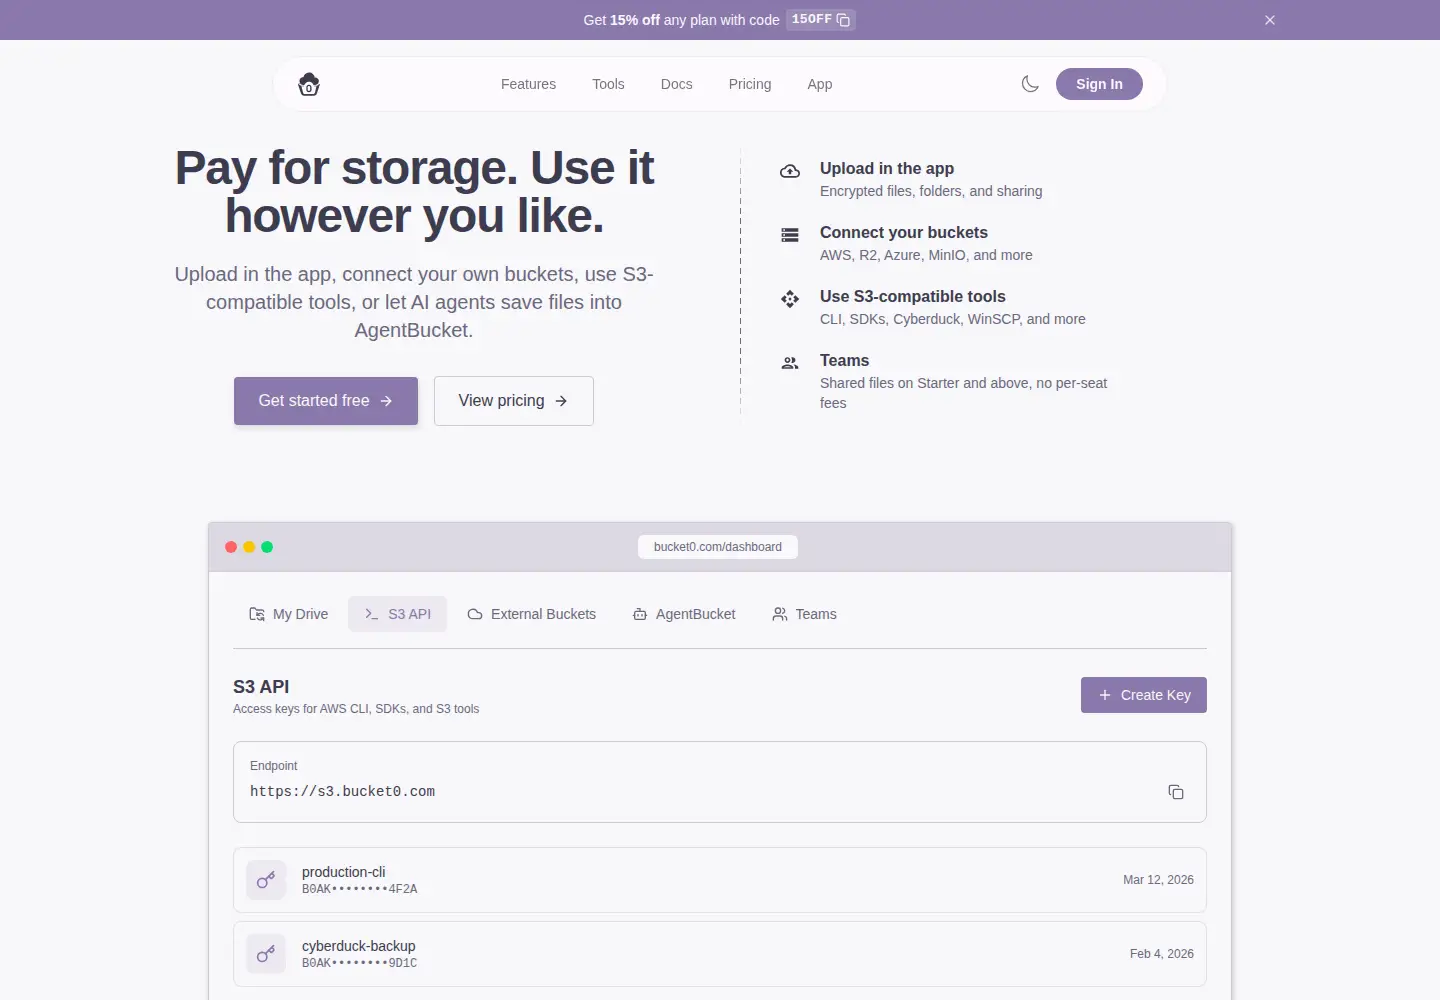
Task: Copy the 15OFF promo code
Action: tap(843, 20)
